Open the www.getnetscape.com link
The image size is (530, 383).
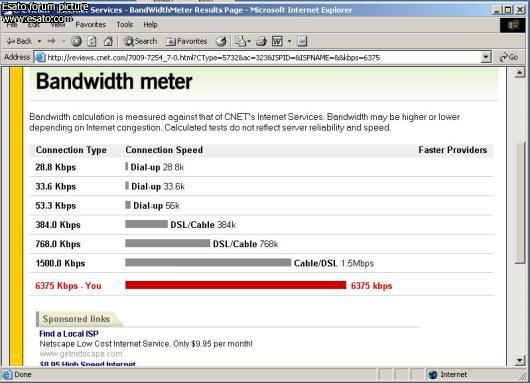(81, 354)
